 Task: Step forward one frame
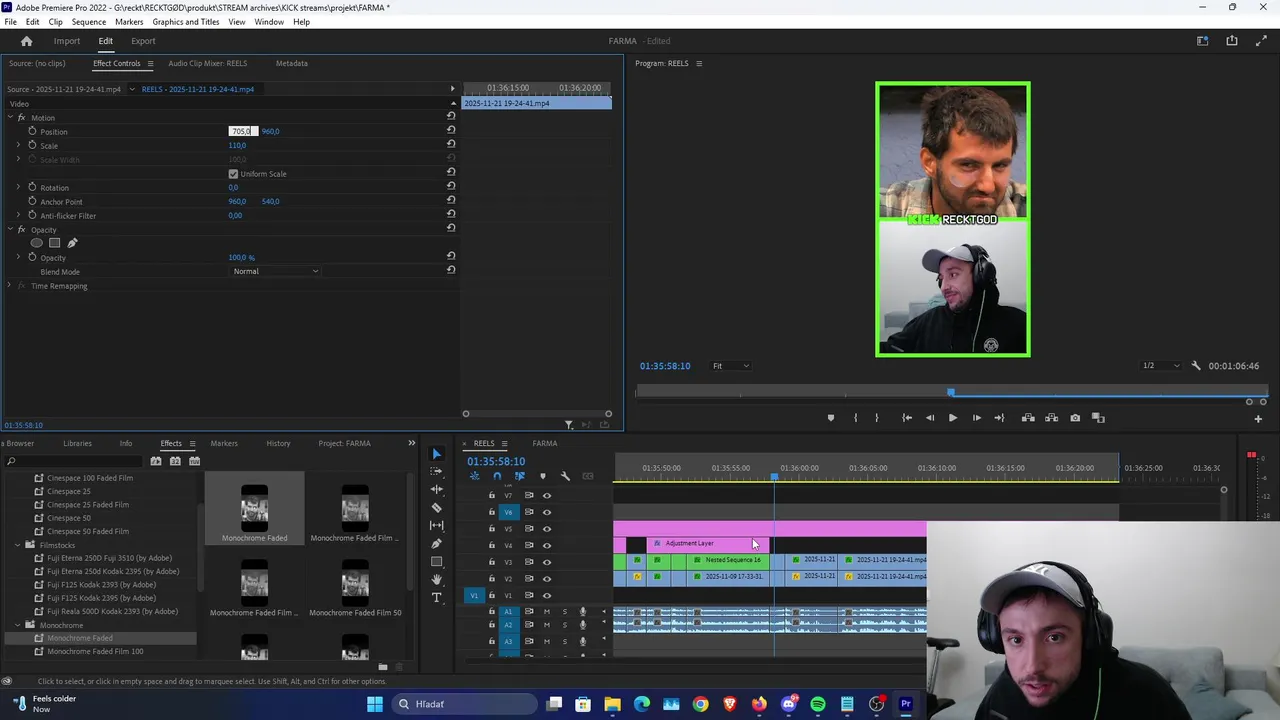tap(976, 418)
